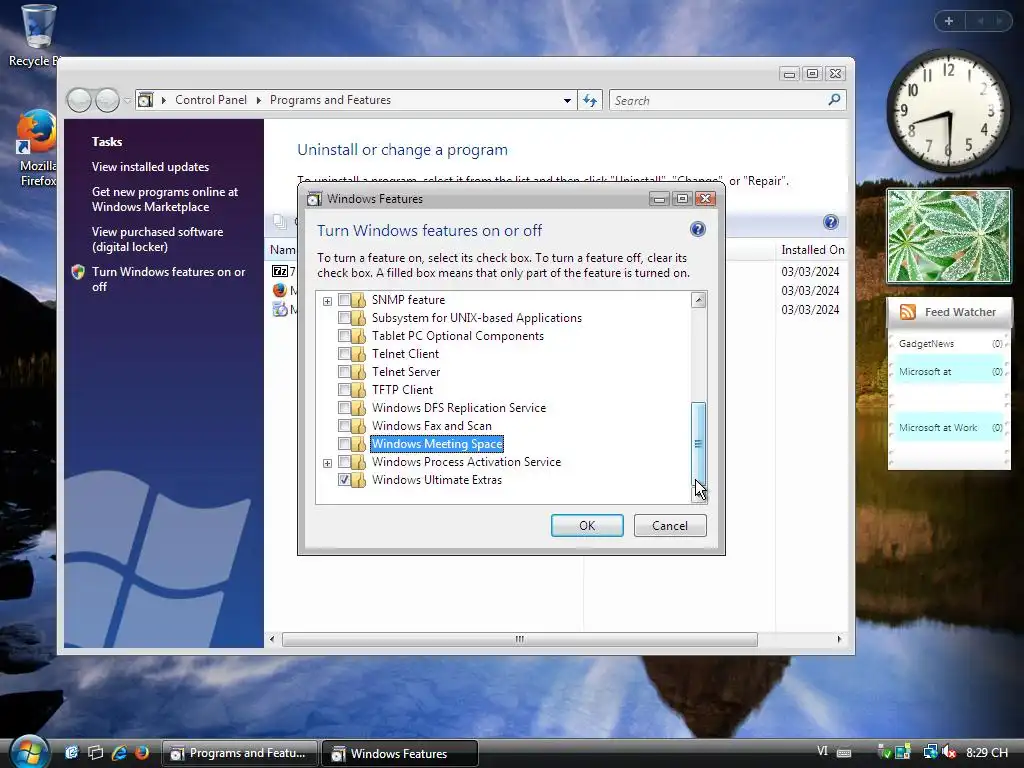The width and height of the screenshot is (1024, 768).
Task: Click the Telnet Client folder icon
Action: tap(358, 354)
